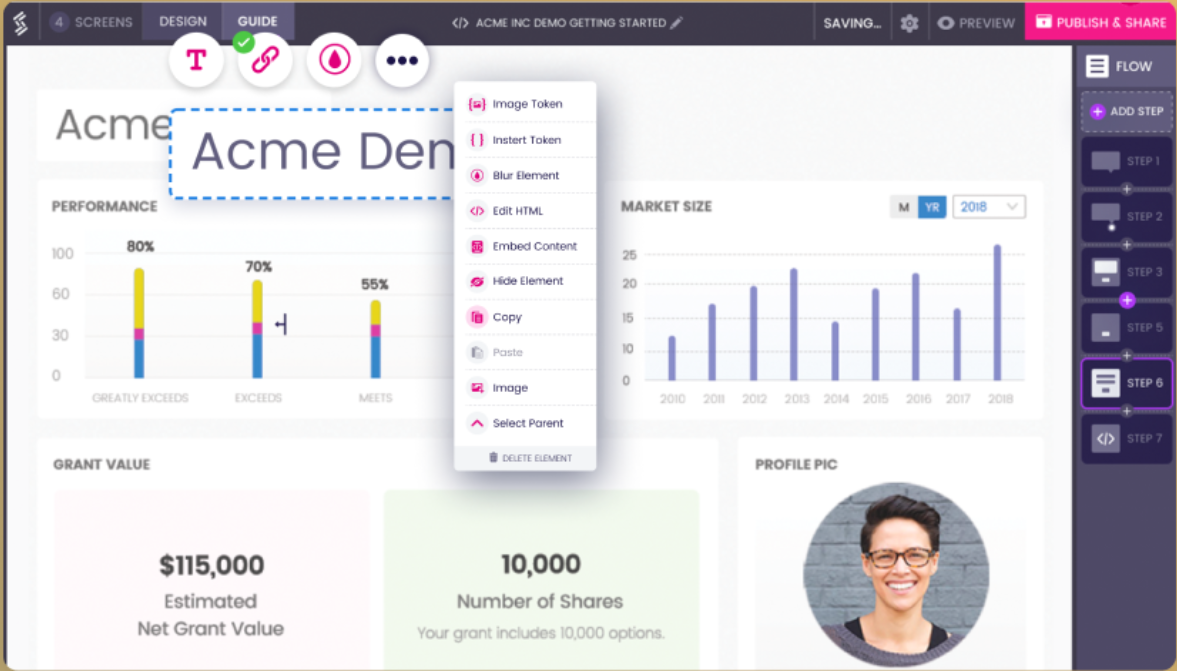Open the 2018 year dropdown
This screenshot has height=671, width=1177.
989,206
